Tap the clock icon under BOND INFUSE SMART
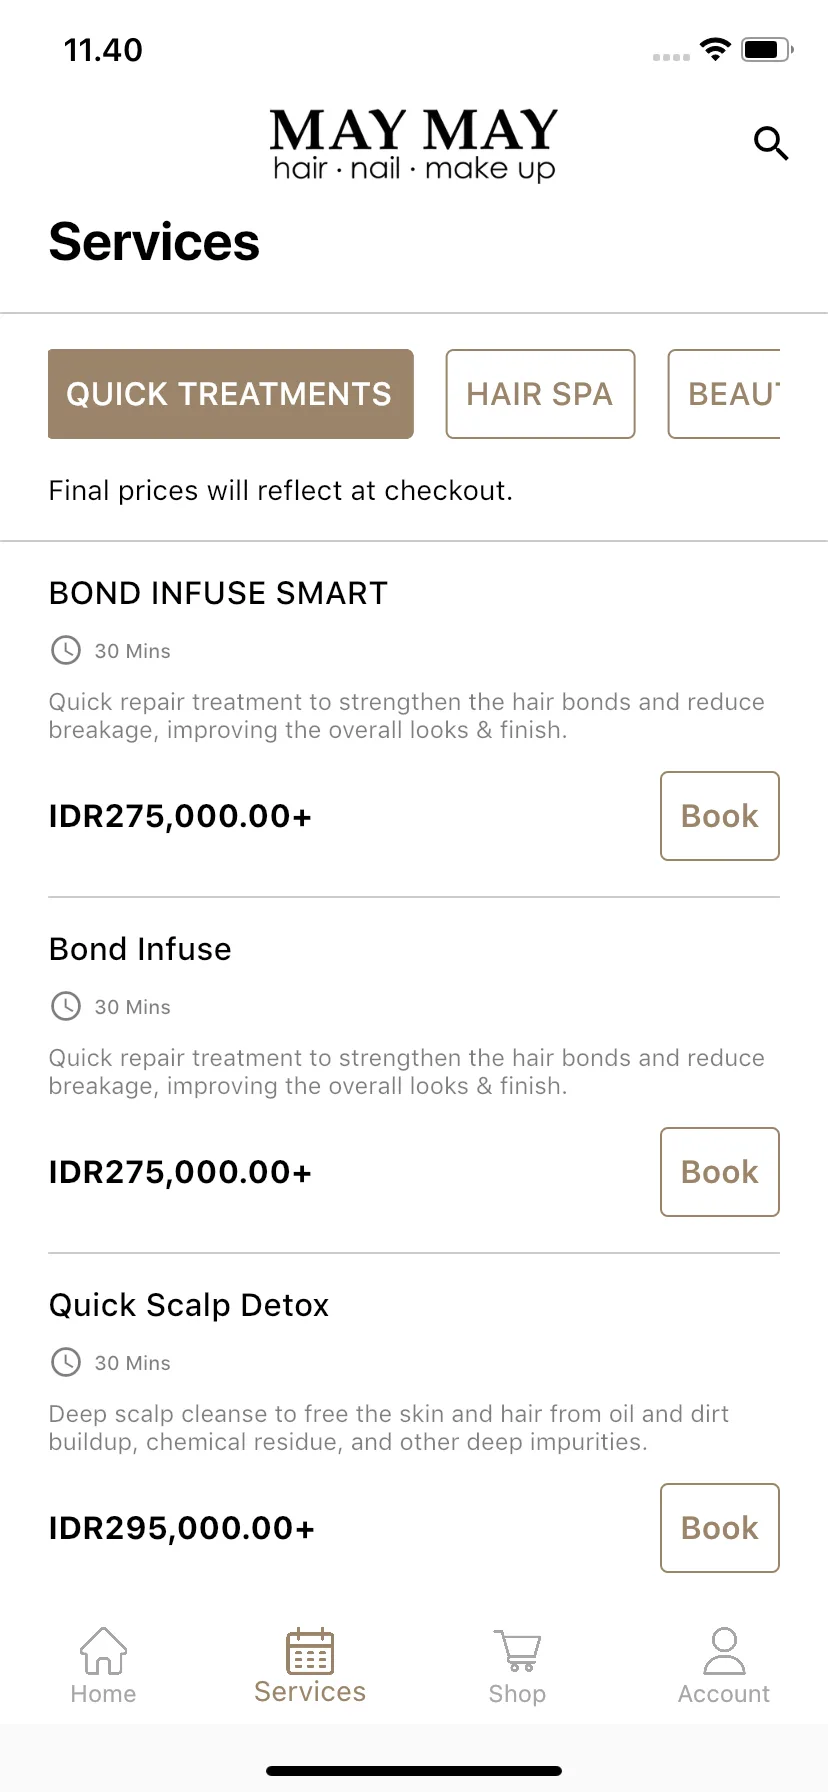 [x=66, y=650]
